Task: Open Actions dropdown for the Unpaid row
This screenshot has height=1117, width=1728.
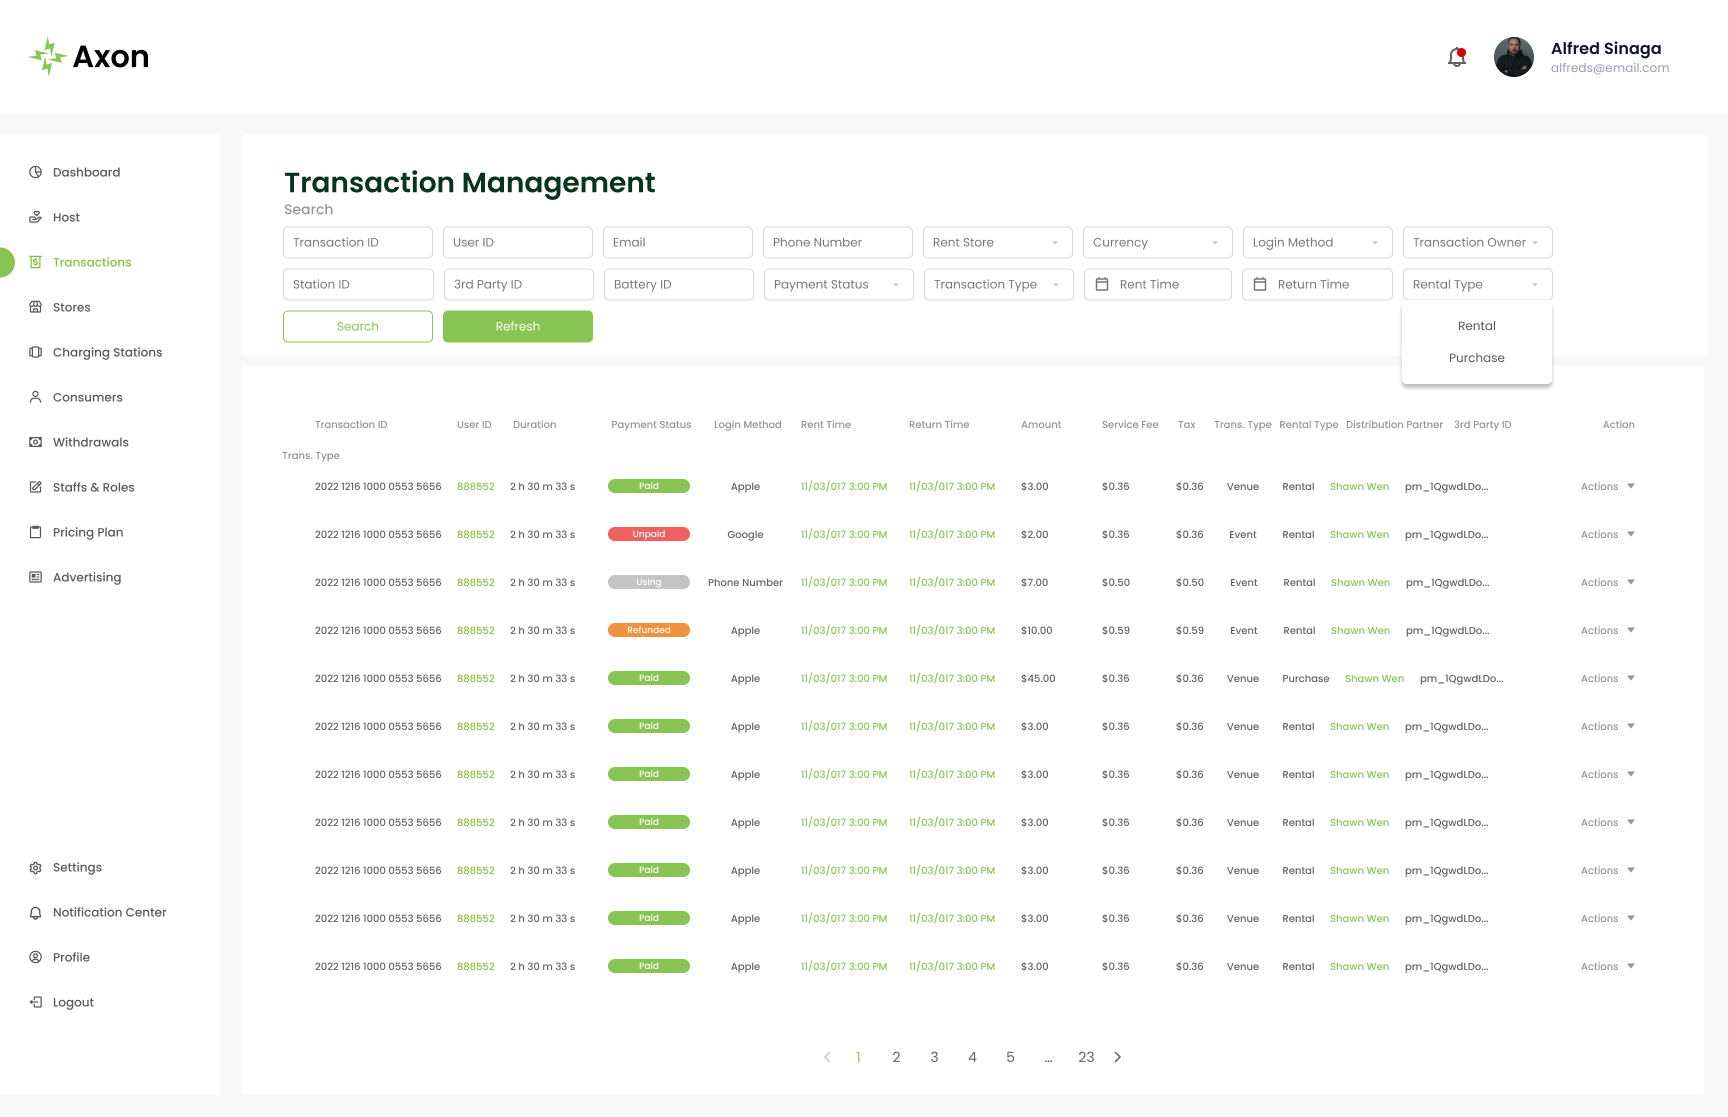Action: click(x=1608, y=534)
